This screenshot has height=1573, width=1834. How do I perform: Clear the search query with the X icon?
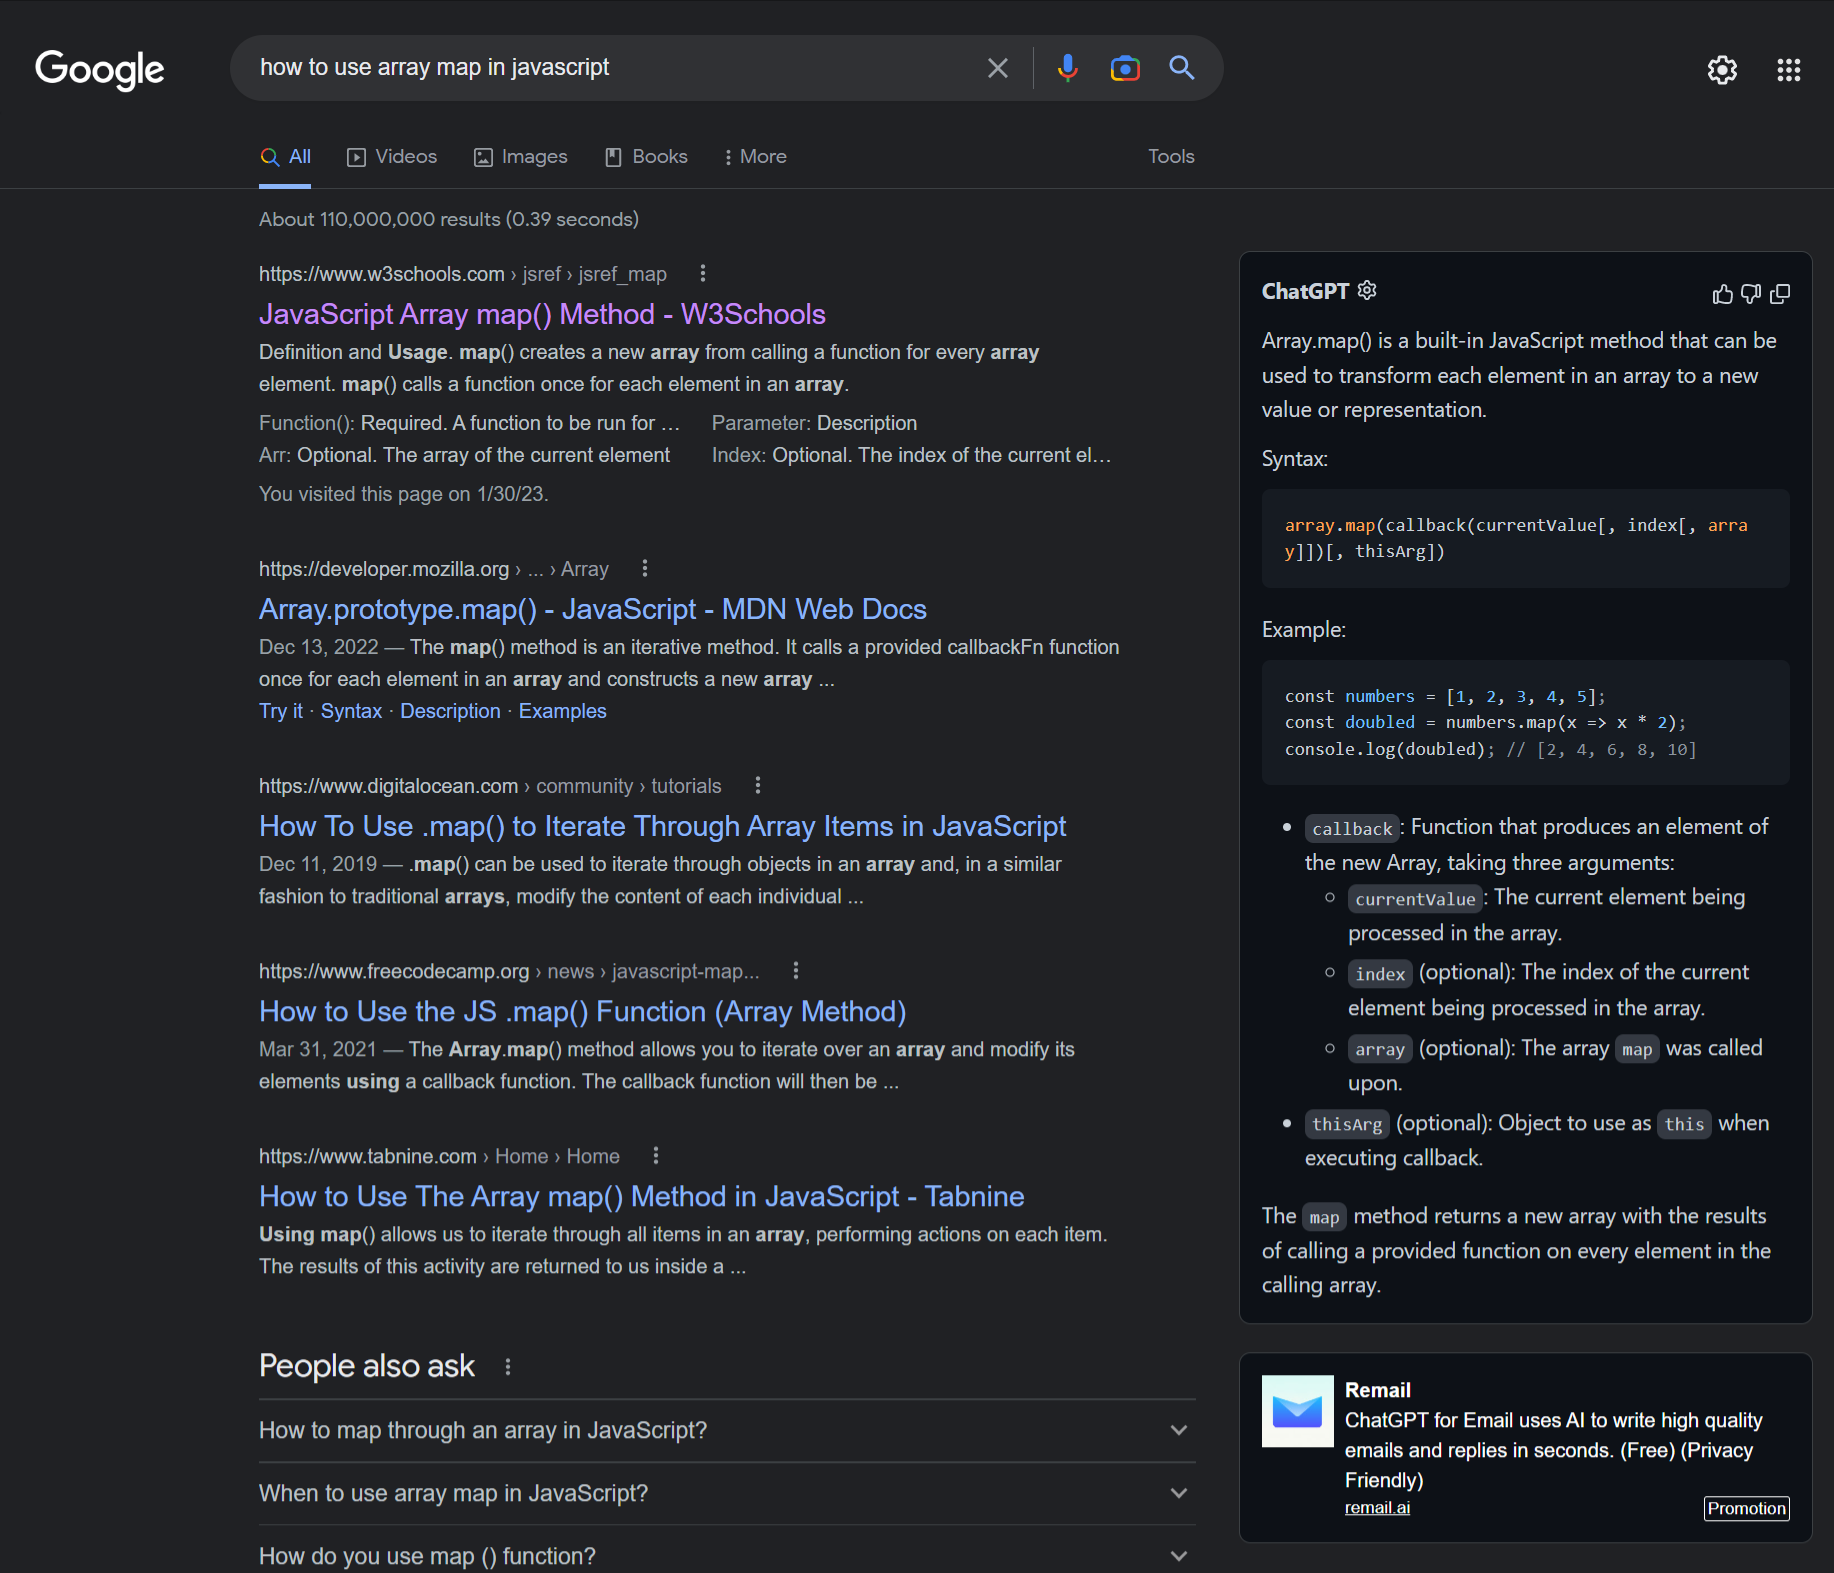point(997,68)
